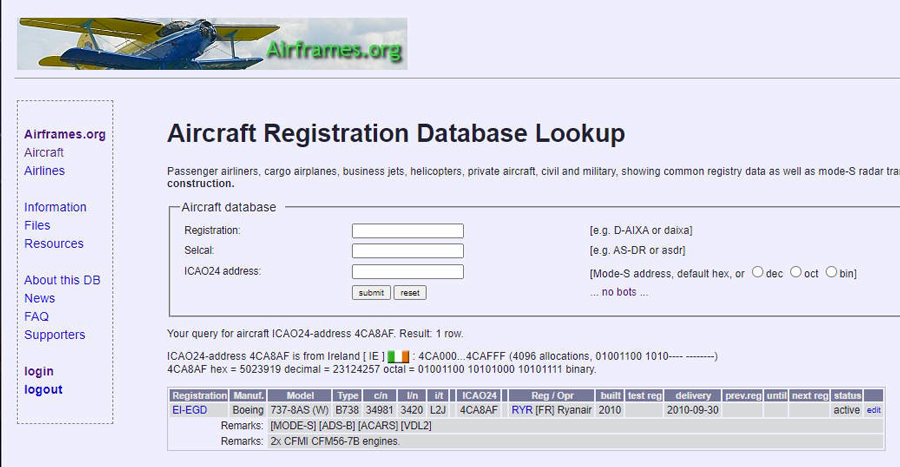The image size is (900, 467).
Task: Click the c/n column header
Action: [x=381, y=395]
